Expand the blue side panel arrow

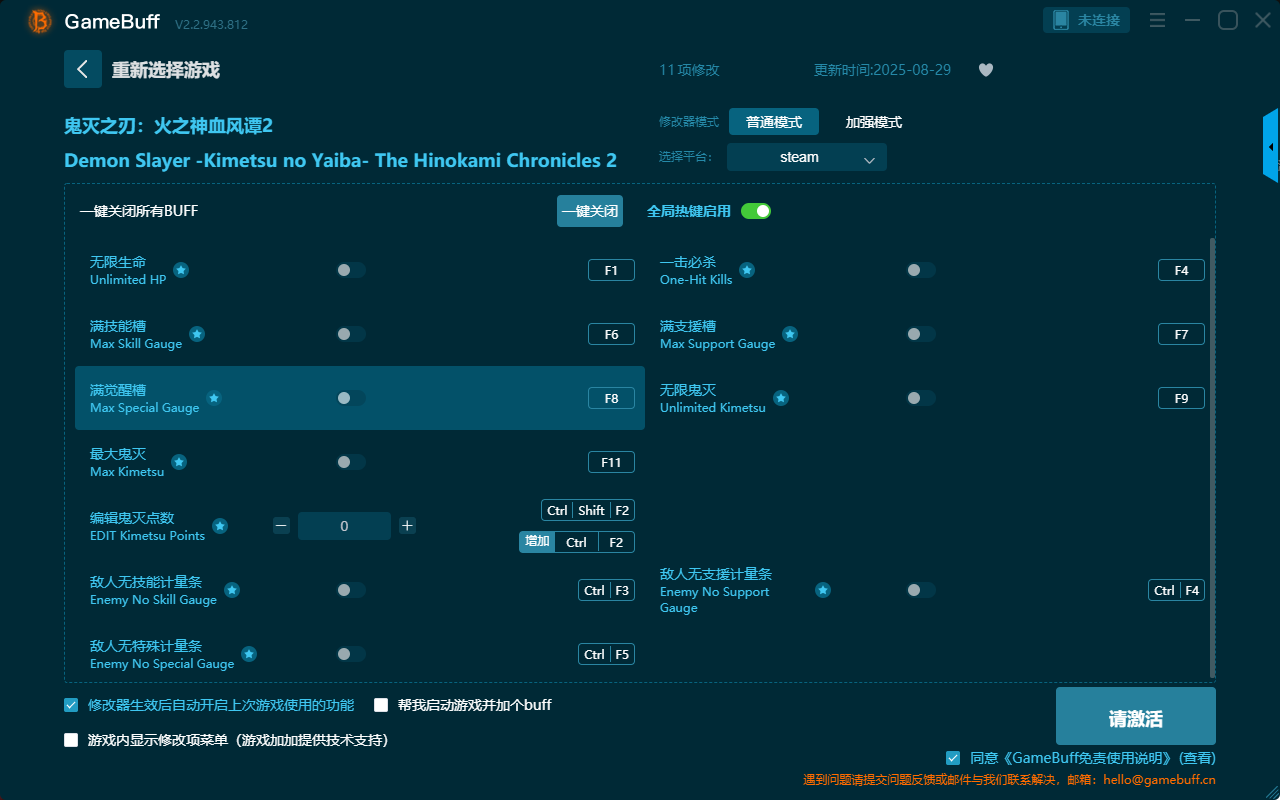1271,146
